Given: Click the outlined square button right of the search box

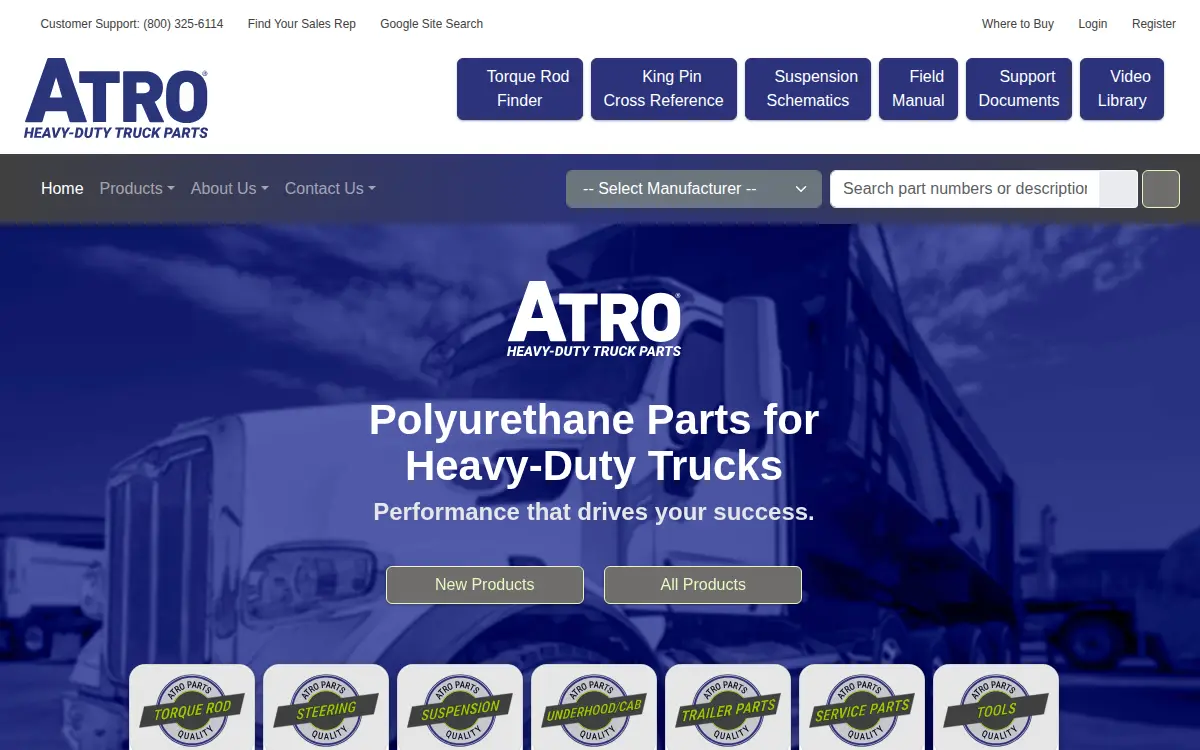Looking at the screenshot, I should 1161,189.
